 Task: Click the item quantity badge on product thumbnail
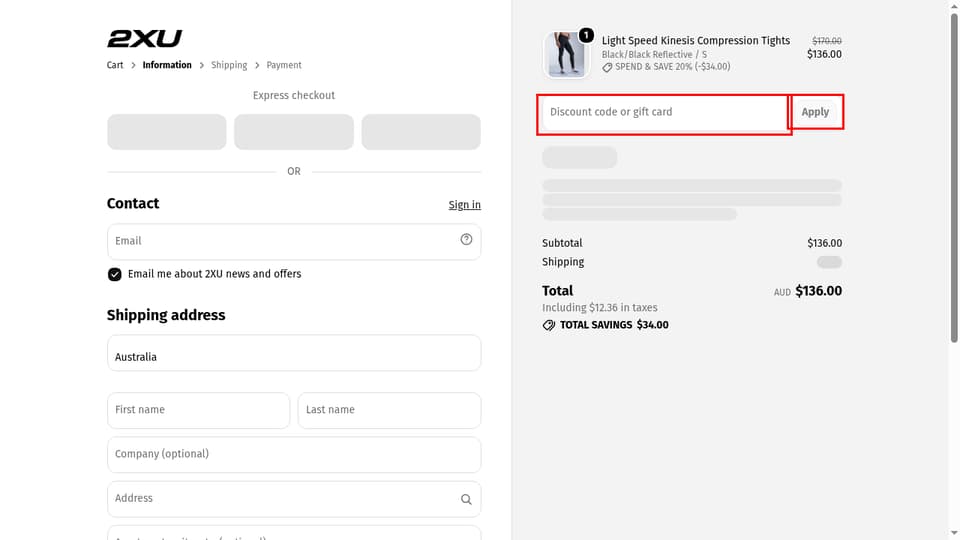click(586, 35)
